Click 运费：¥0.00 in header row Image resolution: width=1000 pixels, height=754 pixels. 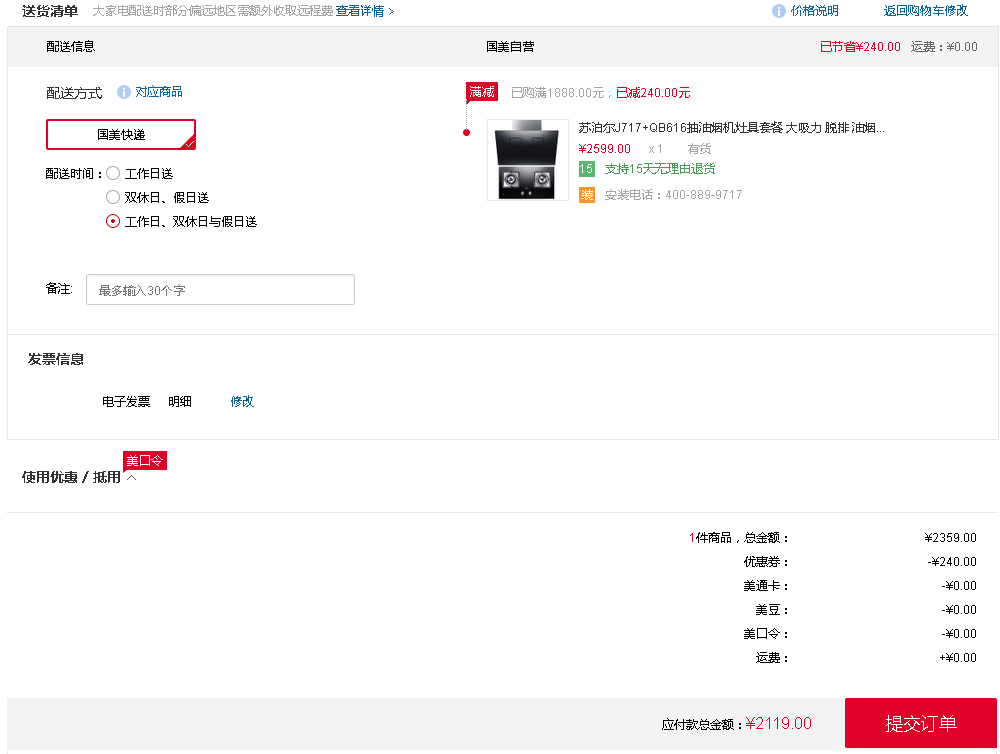(x=944, y=47)
